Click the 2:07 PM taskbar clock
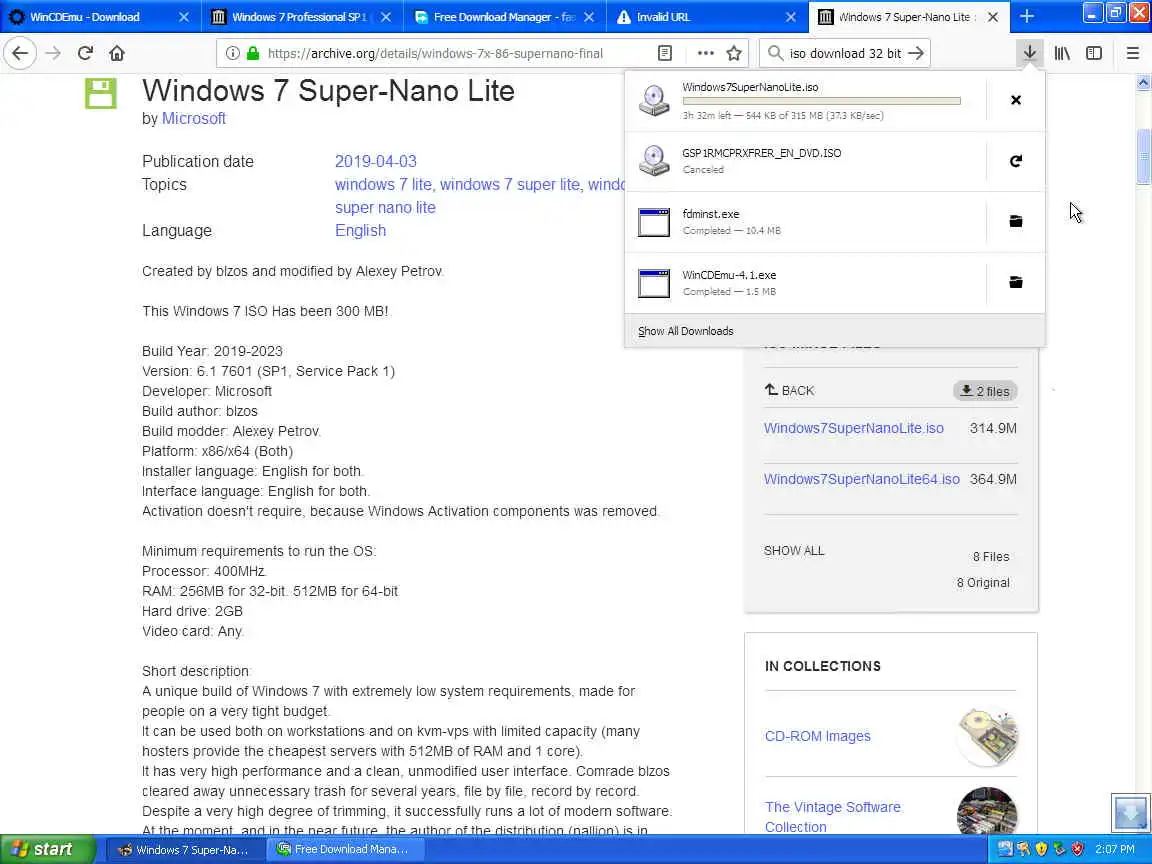The height and width of the screenshot is (864, 1152). coord(1115,849)
